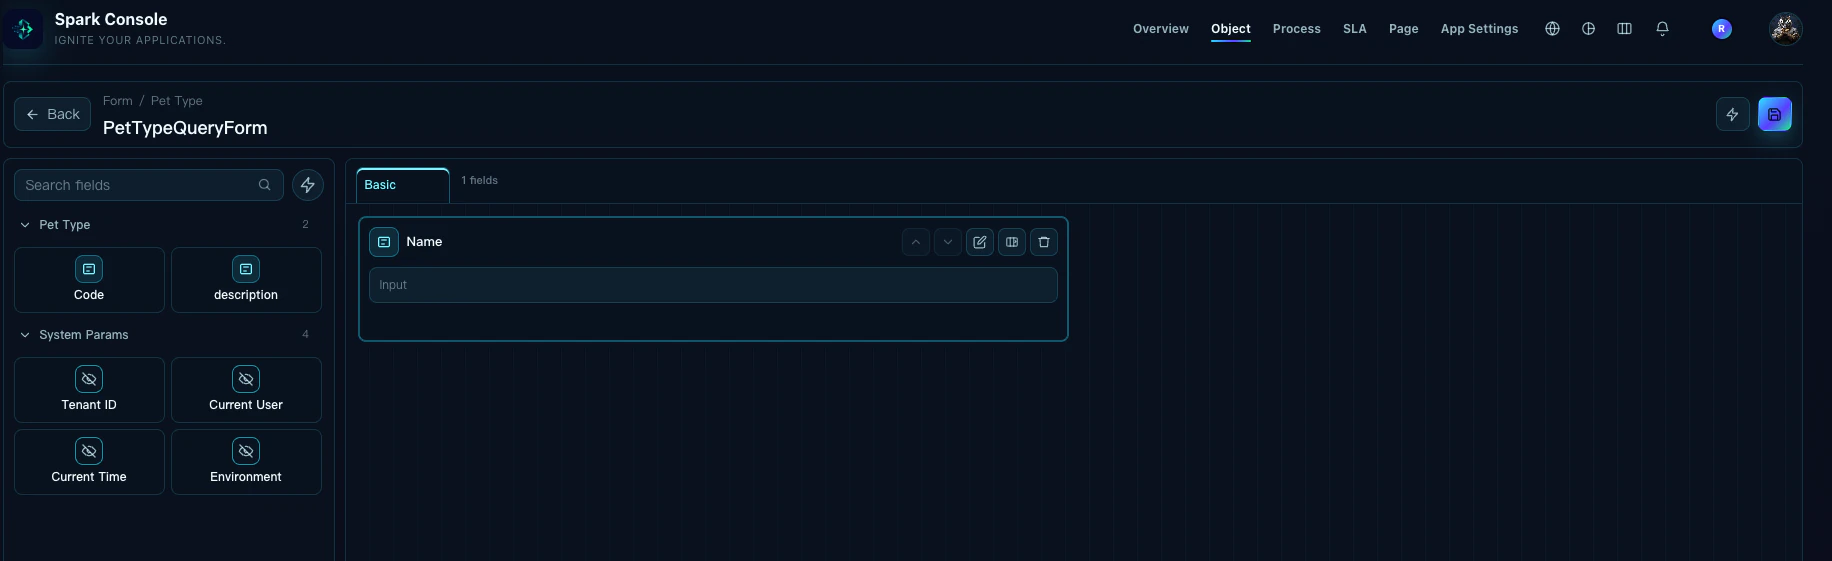Delete the Name field
Viewport: 1832px width, 561px height.
[1044, 242]
